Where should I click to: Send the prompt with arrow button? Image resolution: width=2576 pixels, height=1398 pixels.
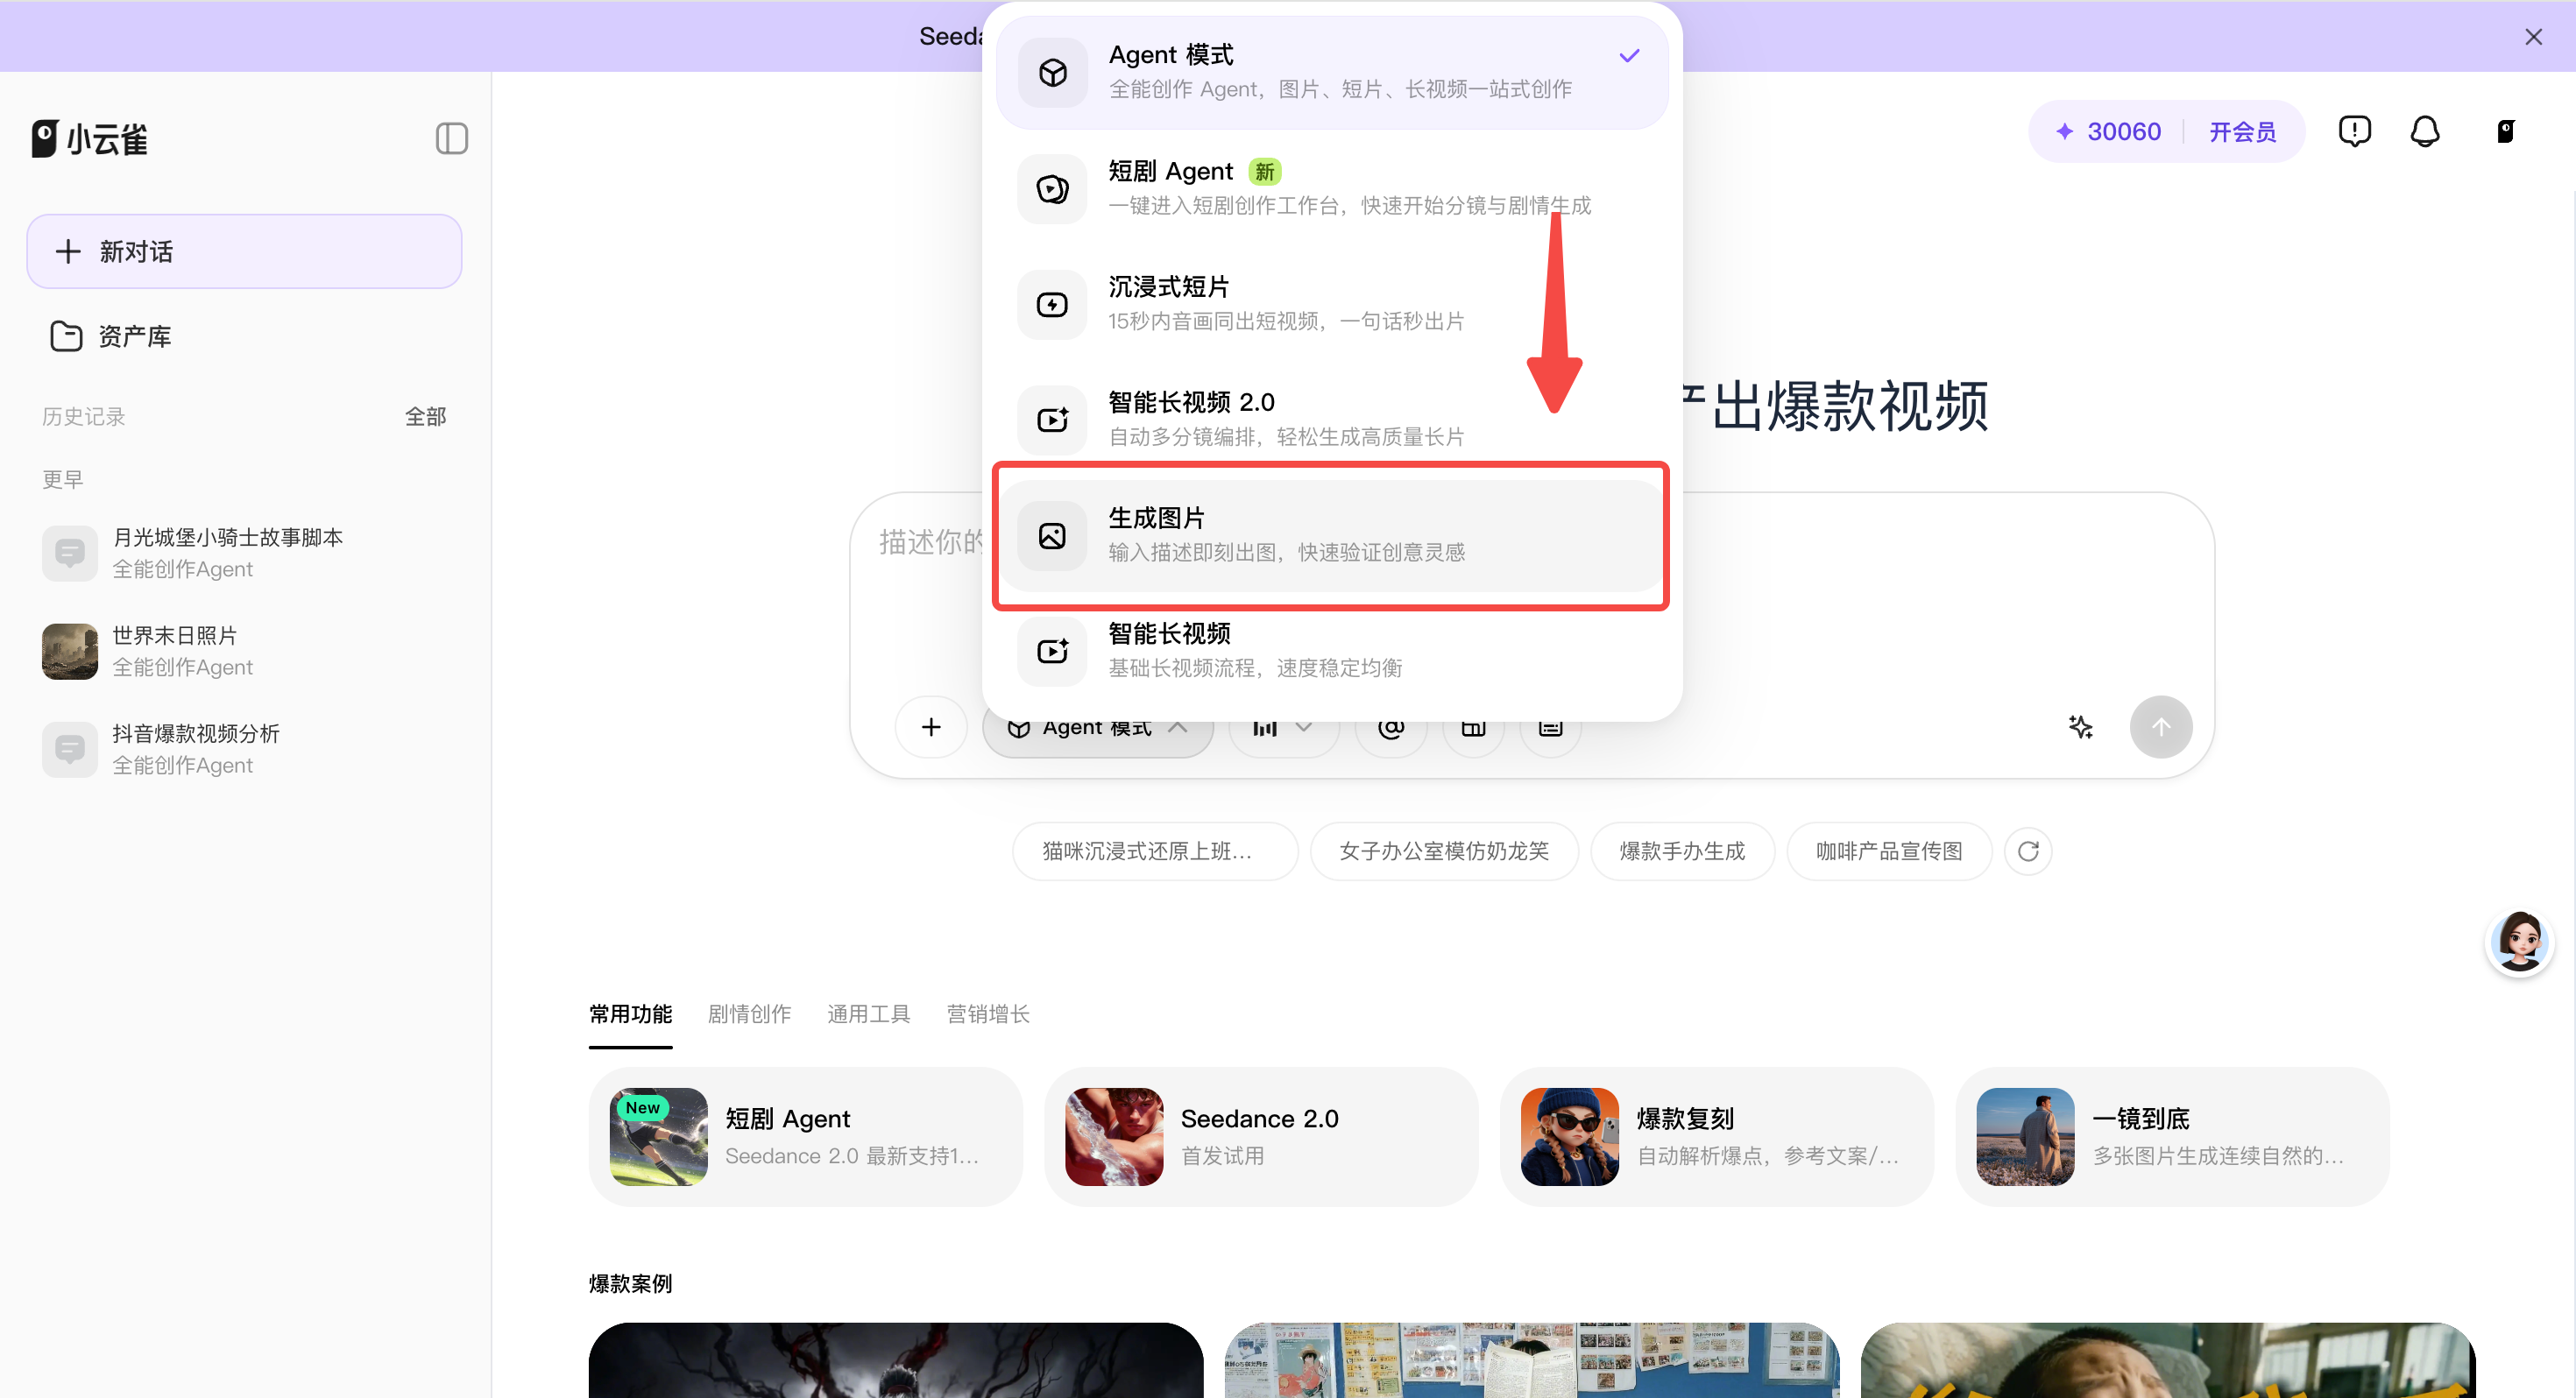pos(2160,727)
